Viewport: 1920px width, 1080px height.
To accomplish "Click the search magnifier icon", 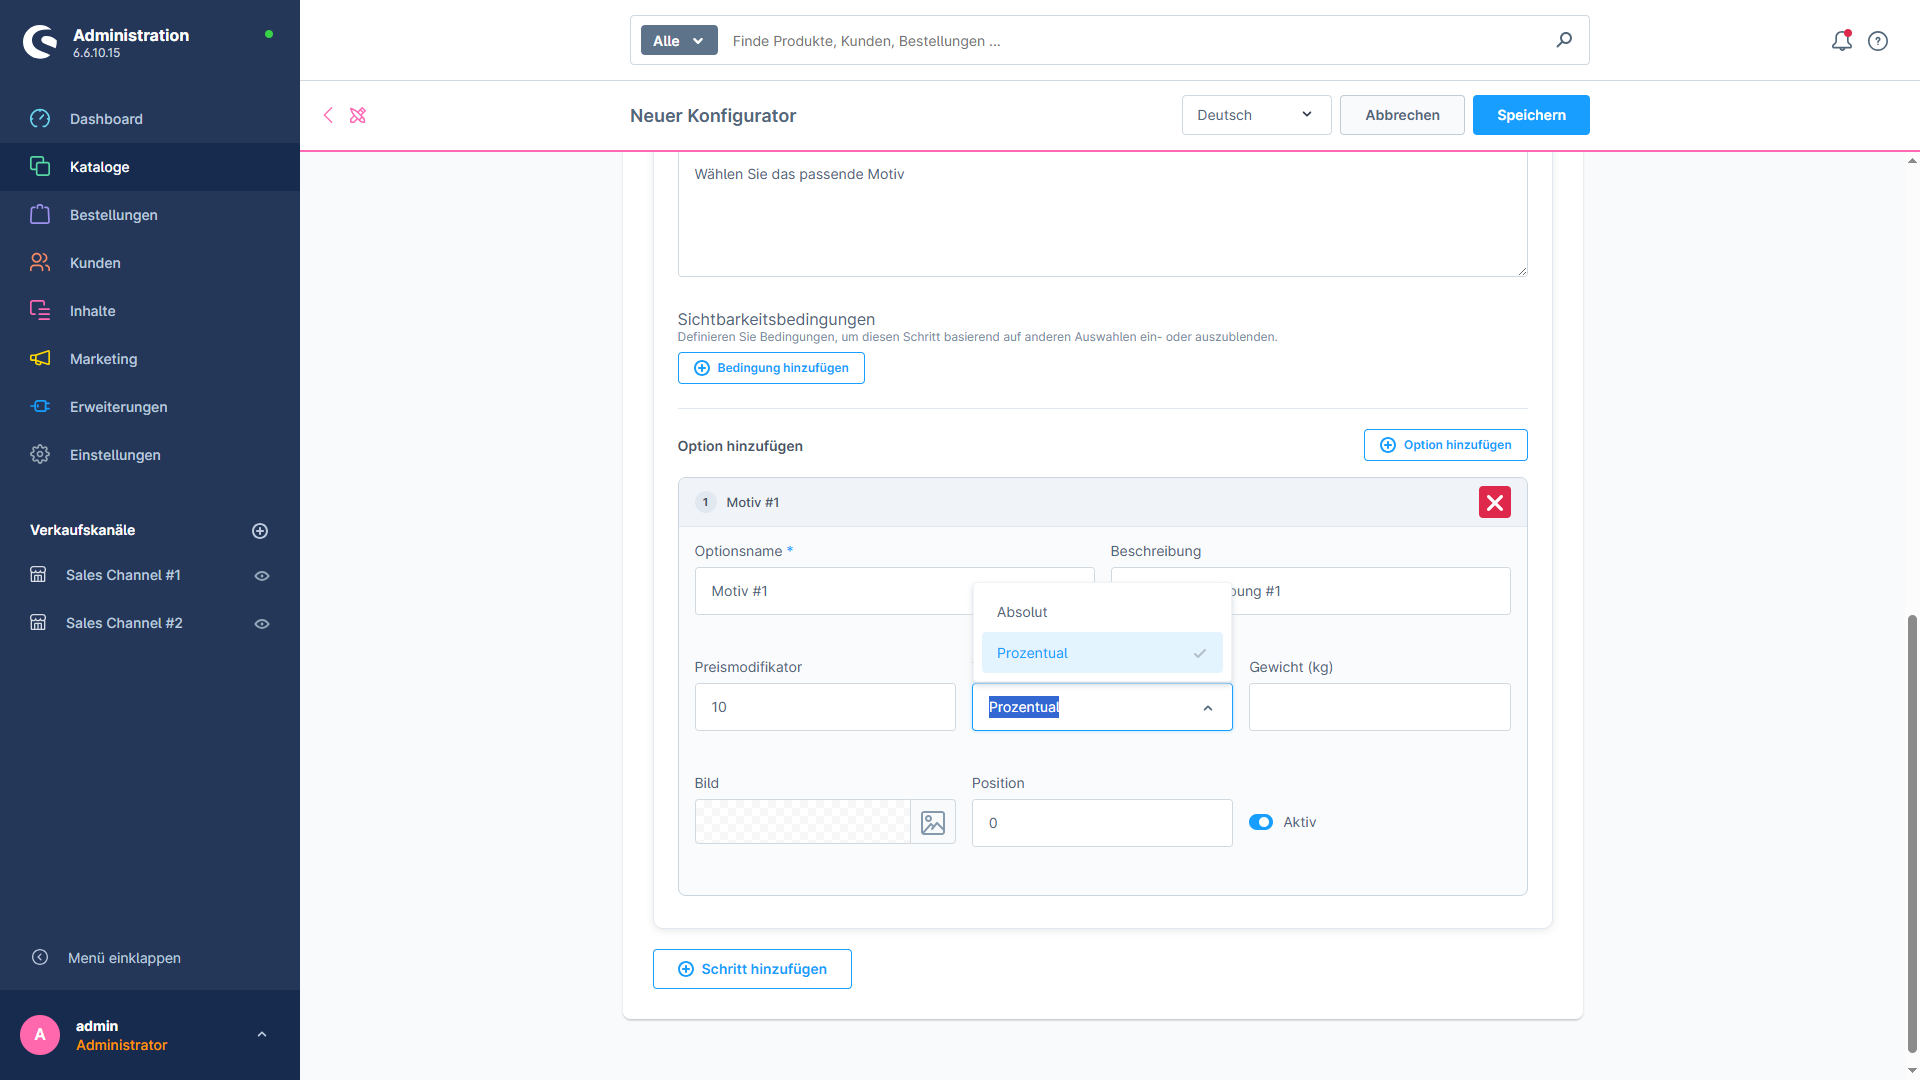I will pyautogui.click(x=1564, y=40).
